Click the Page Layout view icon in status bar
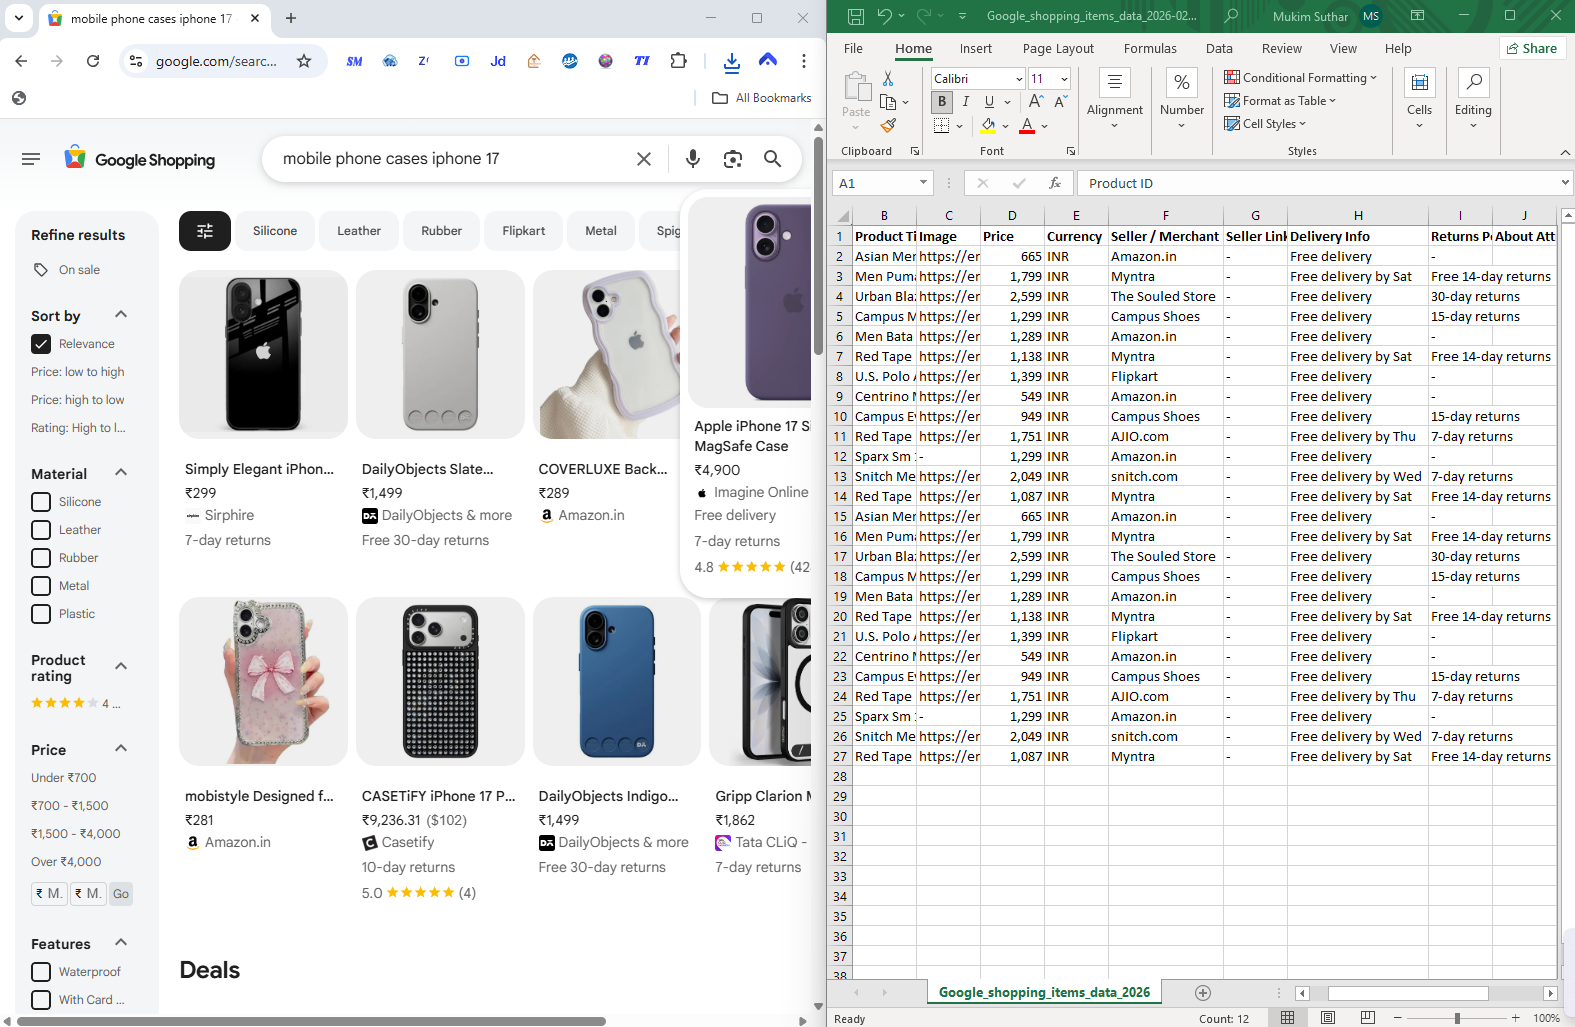1575x1027 pixels. point(1328,1018)
